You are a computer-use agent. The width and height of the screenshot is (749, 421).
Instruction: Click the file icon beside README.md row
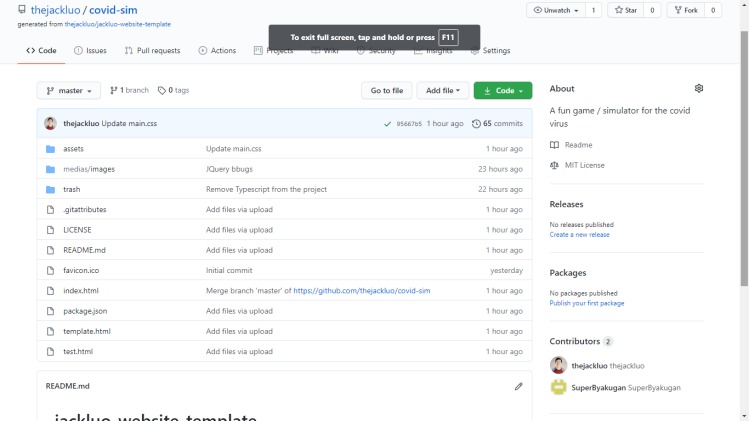coord(50,250)
